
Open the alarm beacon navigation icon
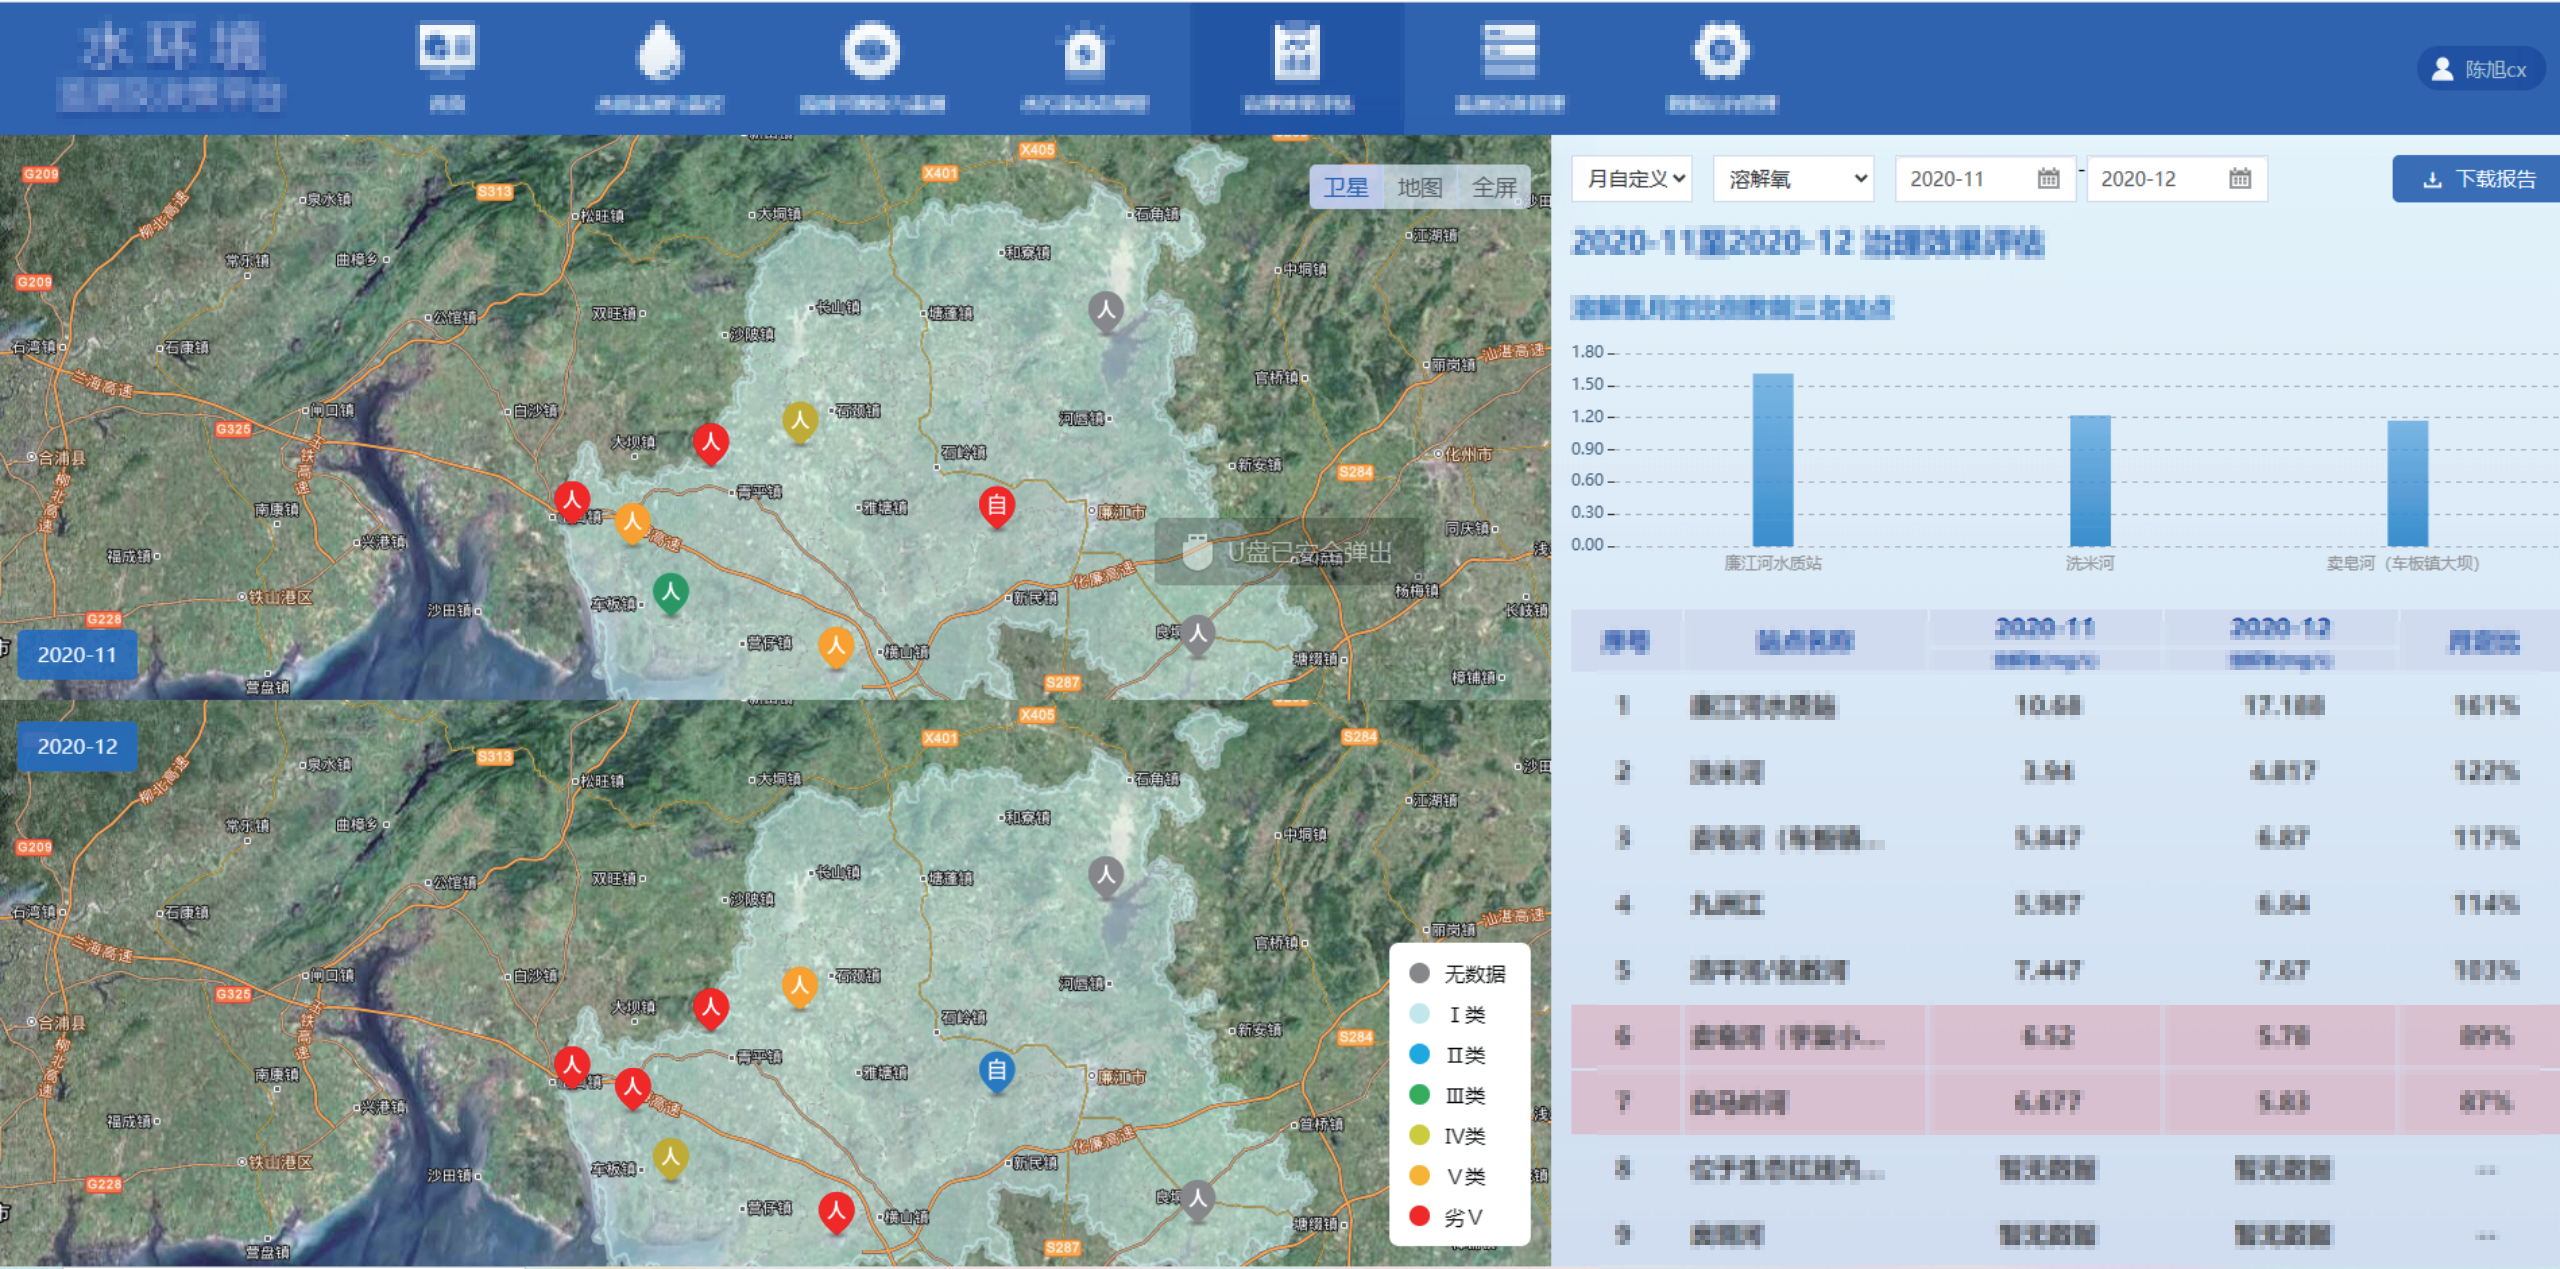[1084, 51]
